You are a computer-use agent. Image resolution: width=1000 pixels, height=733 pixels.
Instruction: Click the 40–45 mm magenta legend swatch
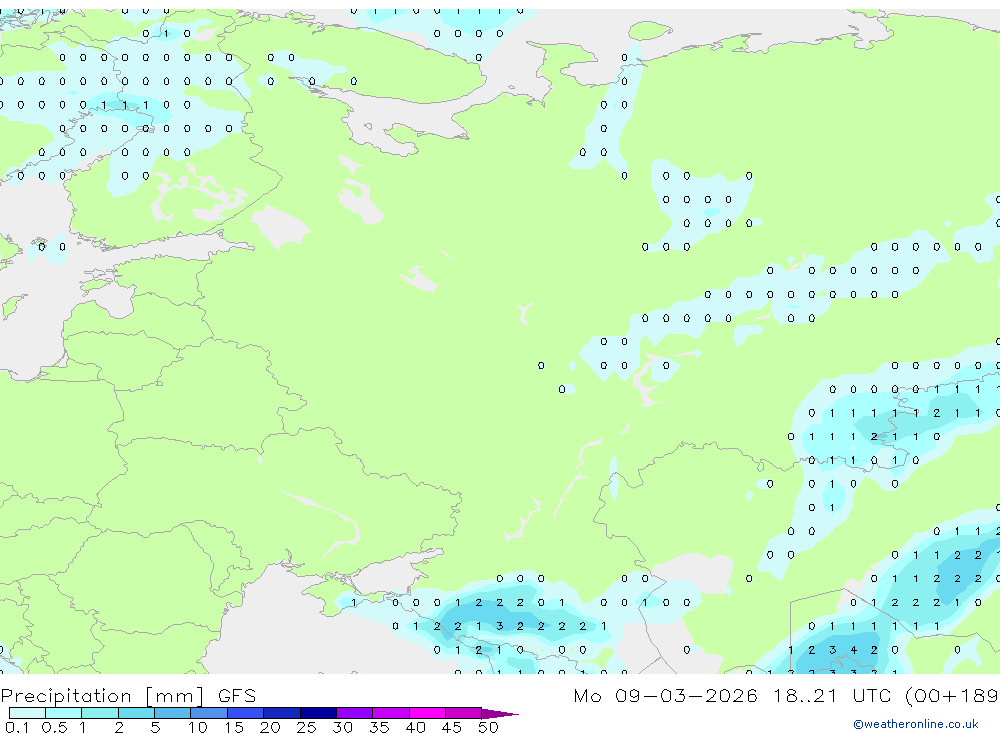click(x=427, y=713)
